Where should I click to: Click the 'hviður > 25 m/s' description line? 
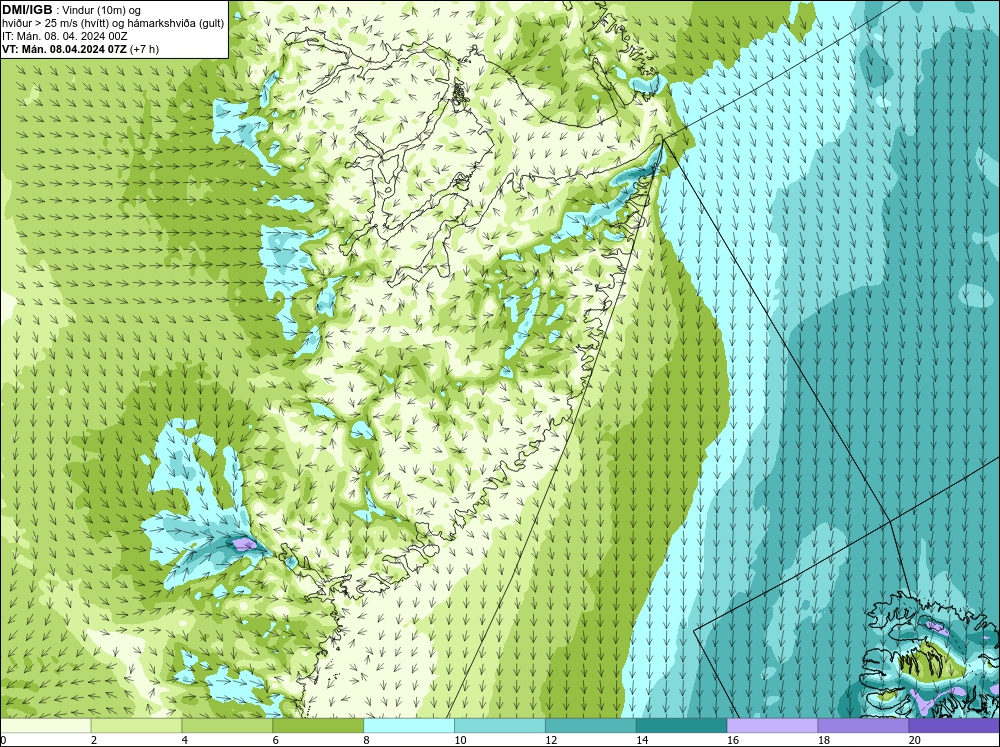coord(113,24)
